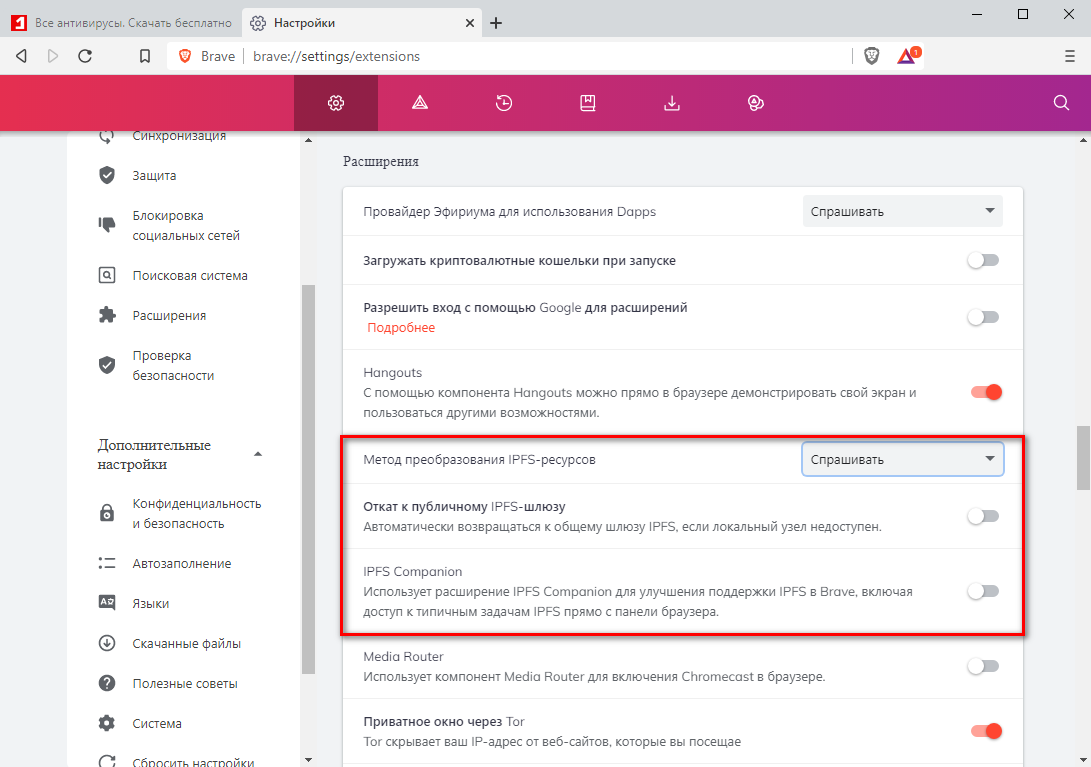The height and width of the screenshot is (767, 1091).
Task: Open History clock tab in top bar
Action: pyautogui.click(x=504, y=103)
